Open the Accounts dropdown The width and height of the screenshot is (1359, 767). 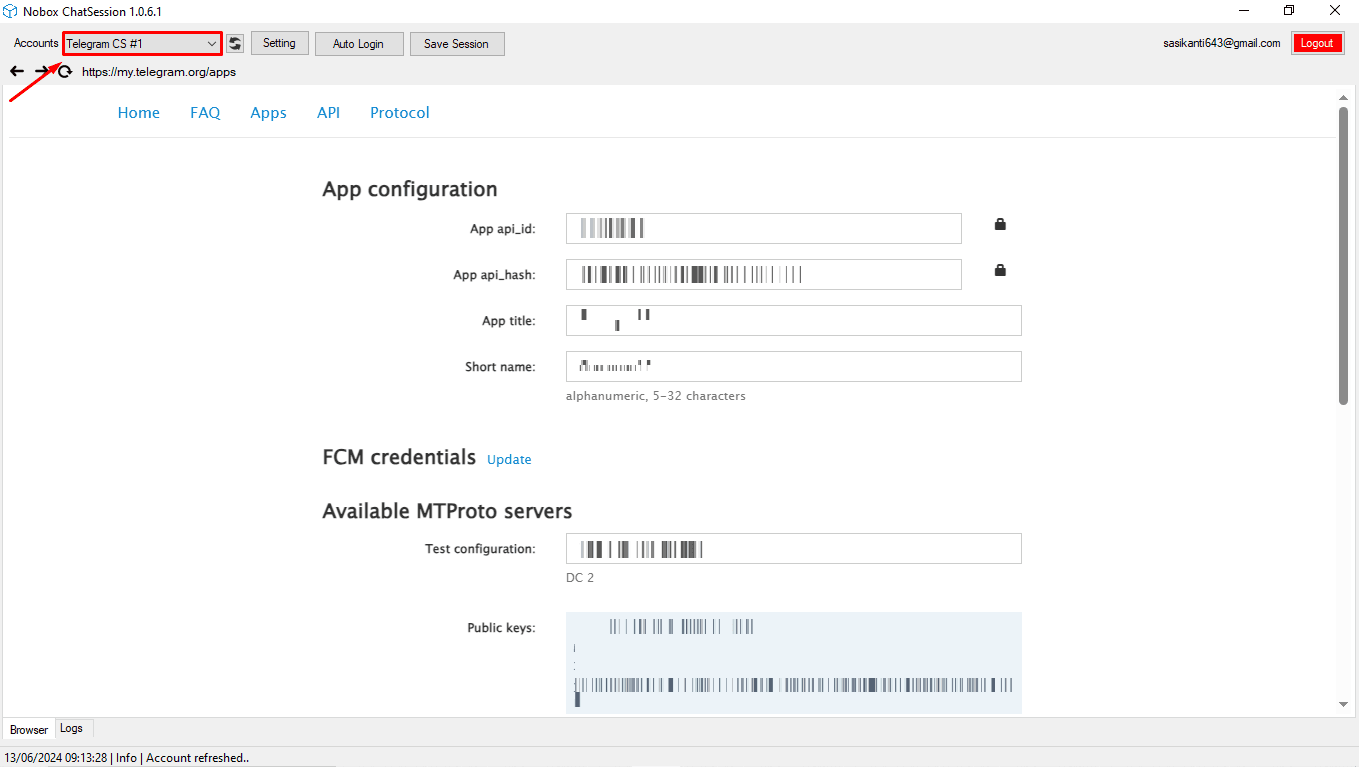(213, 43)
